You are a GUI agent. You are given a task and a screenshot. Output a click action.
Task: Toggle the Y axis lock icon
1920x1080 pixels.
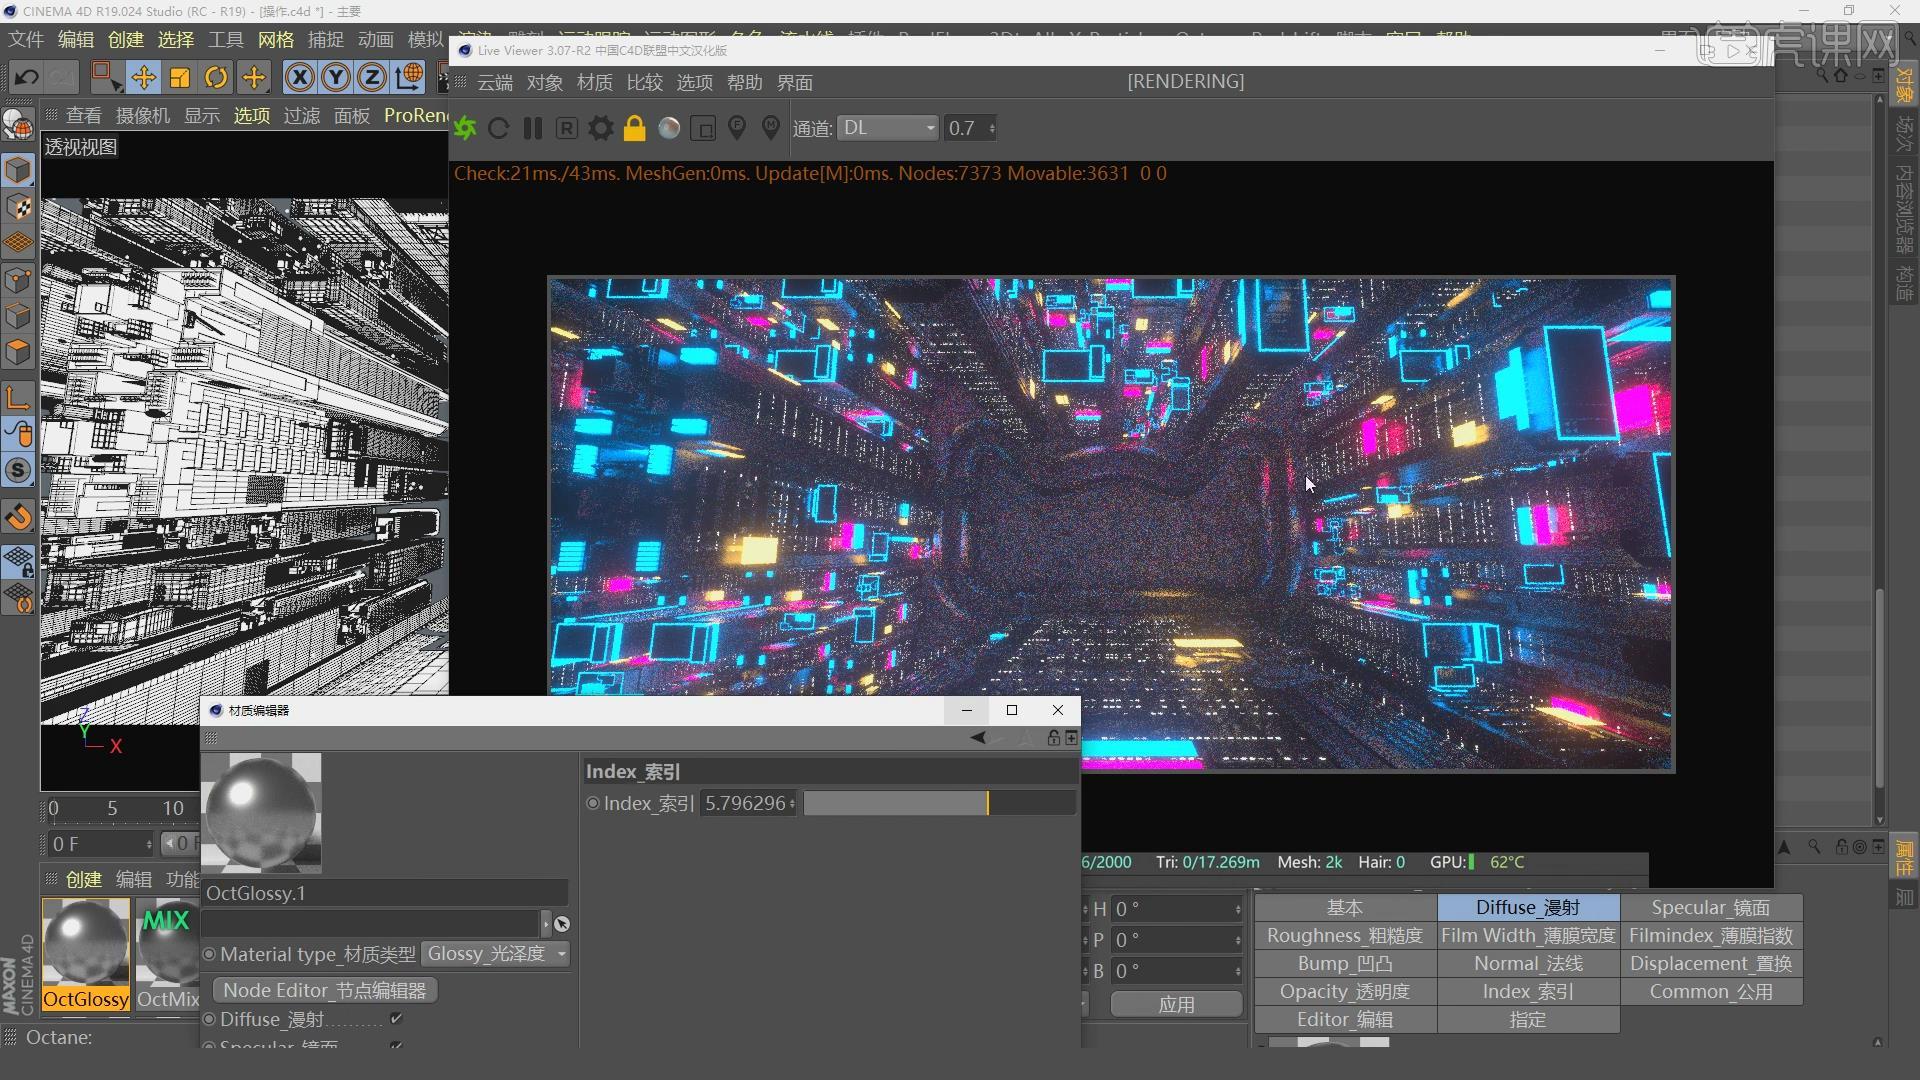coord(336,77)
